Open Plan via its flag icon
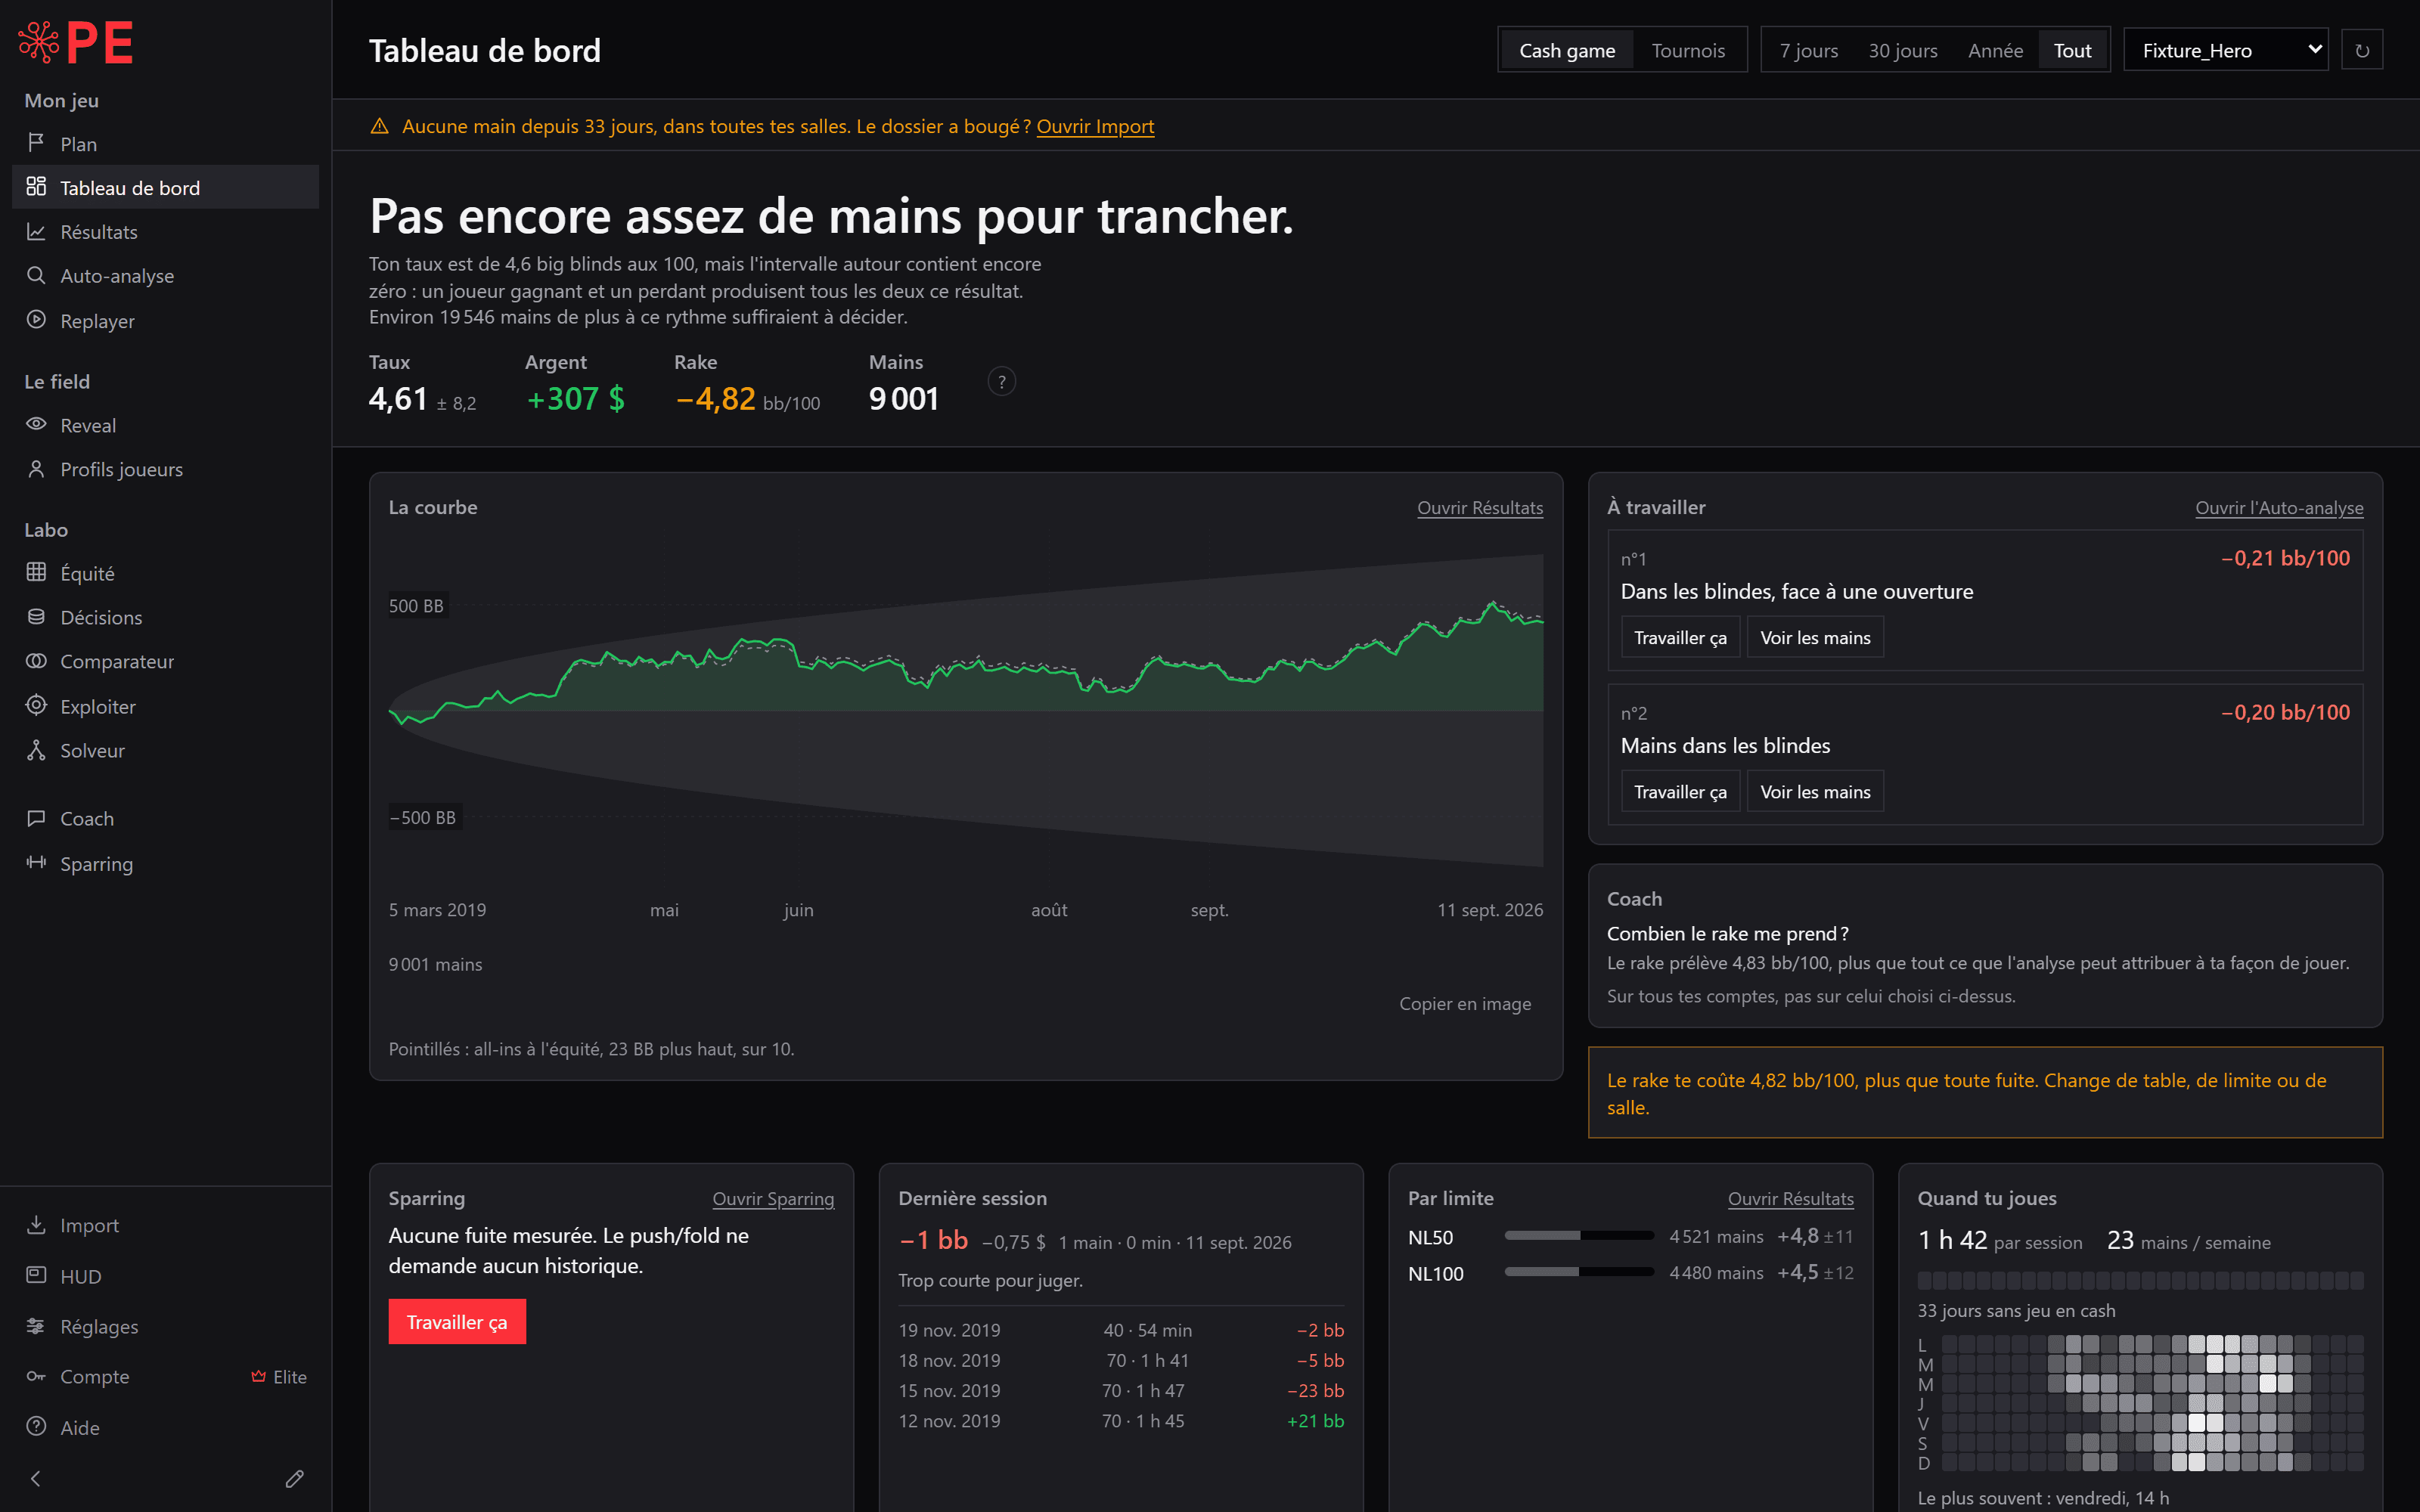The width and height of the screenshot is (2420, 1512). pyautogui.click(x=36, y=143)
